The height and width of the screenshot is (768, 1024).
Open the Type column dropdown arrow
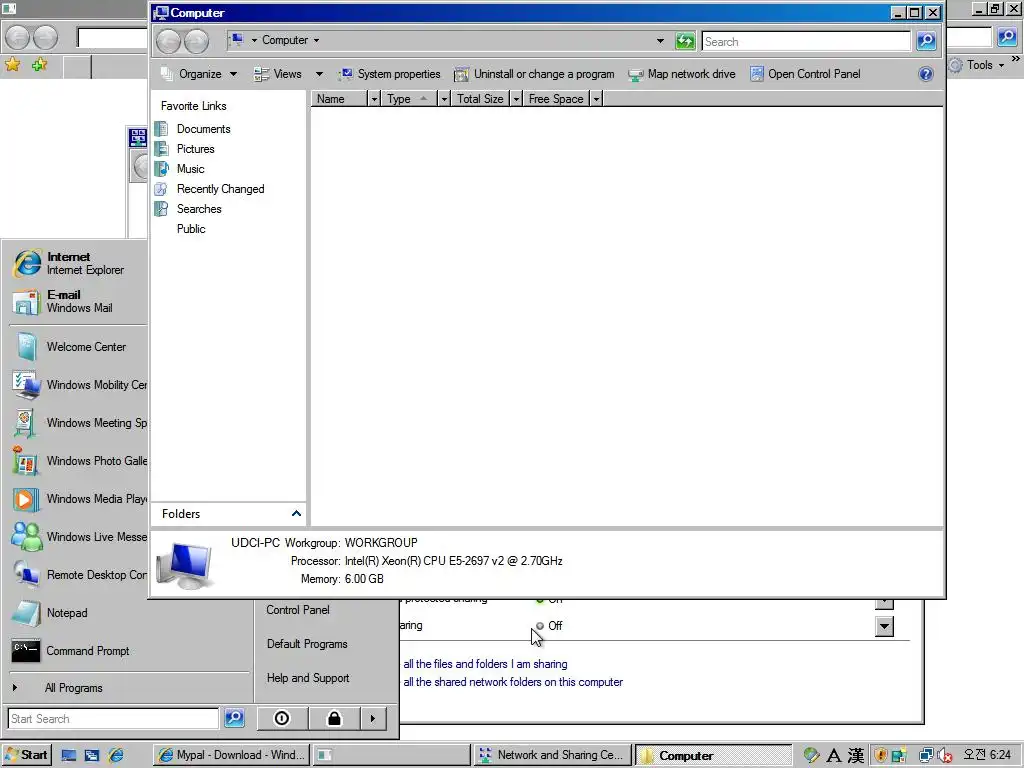tap(444, 99)
